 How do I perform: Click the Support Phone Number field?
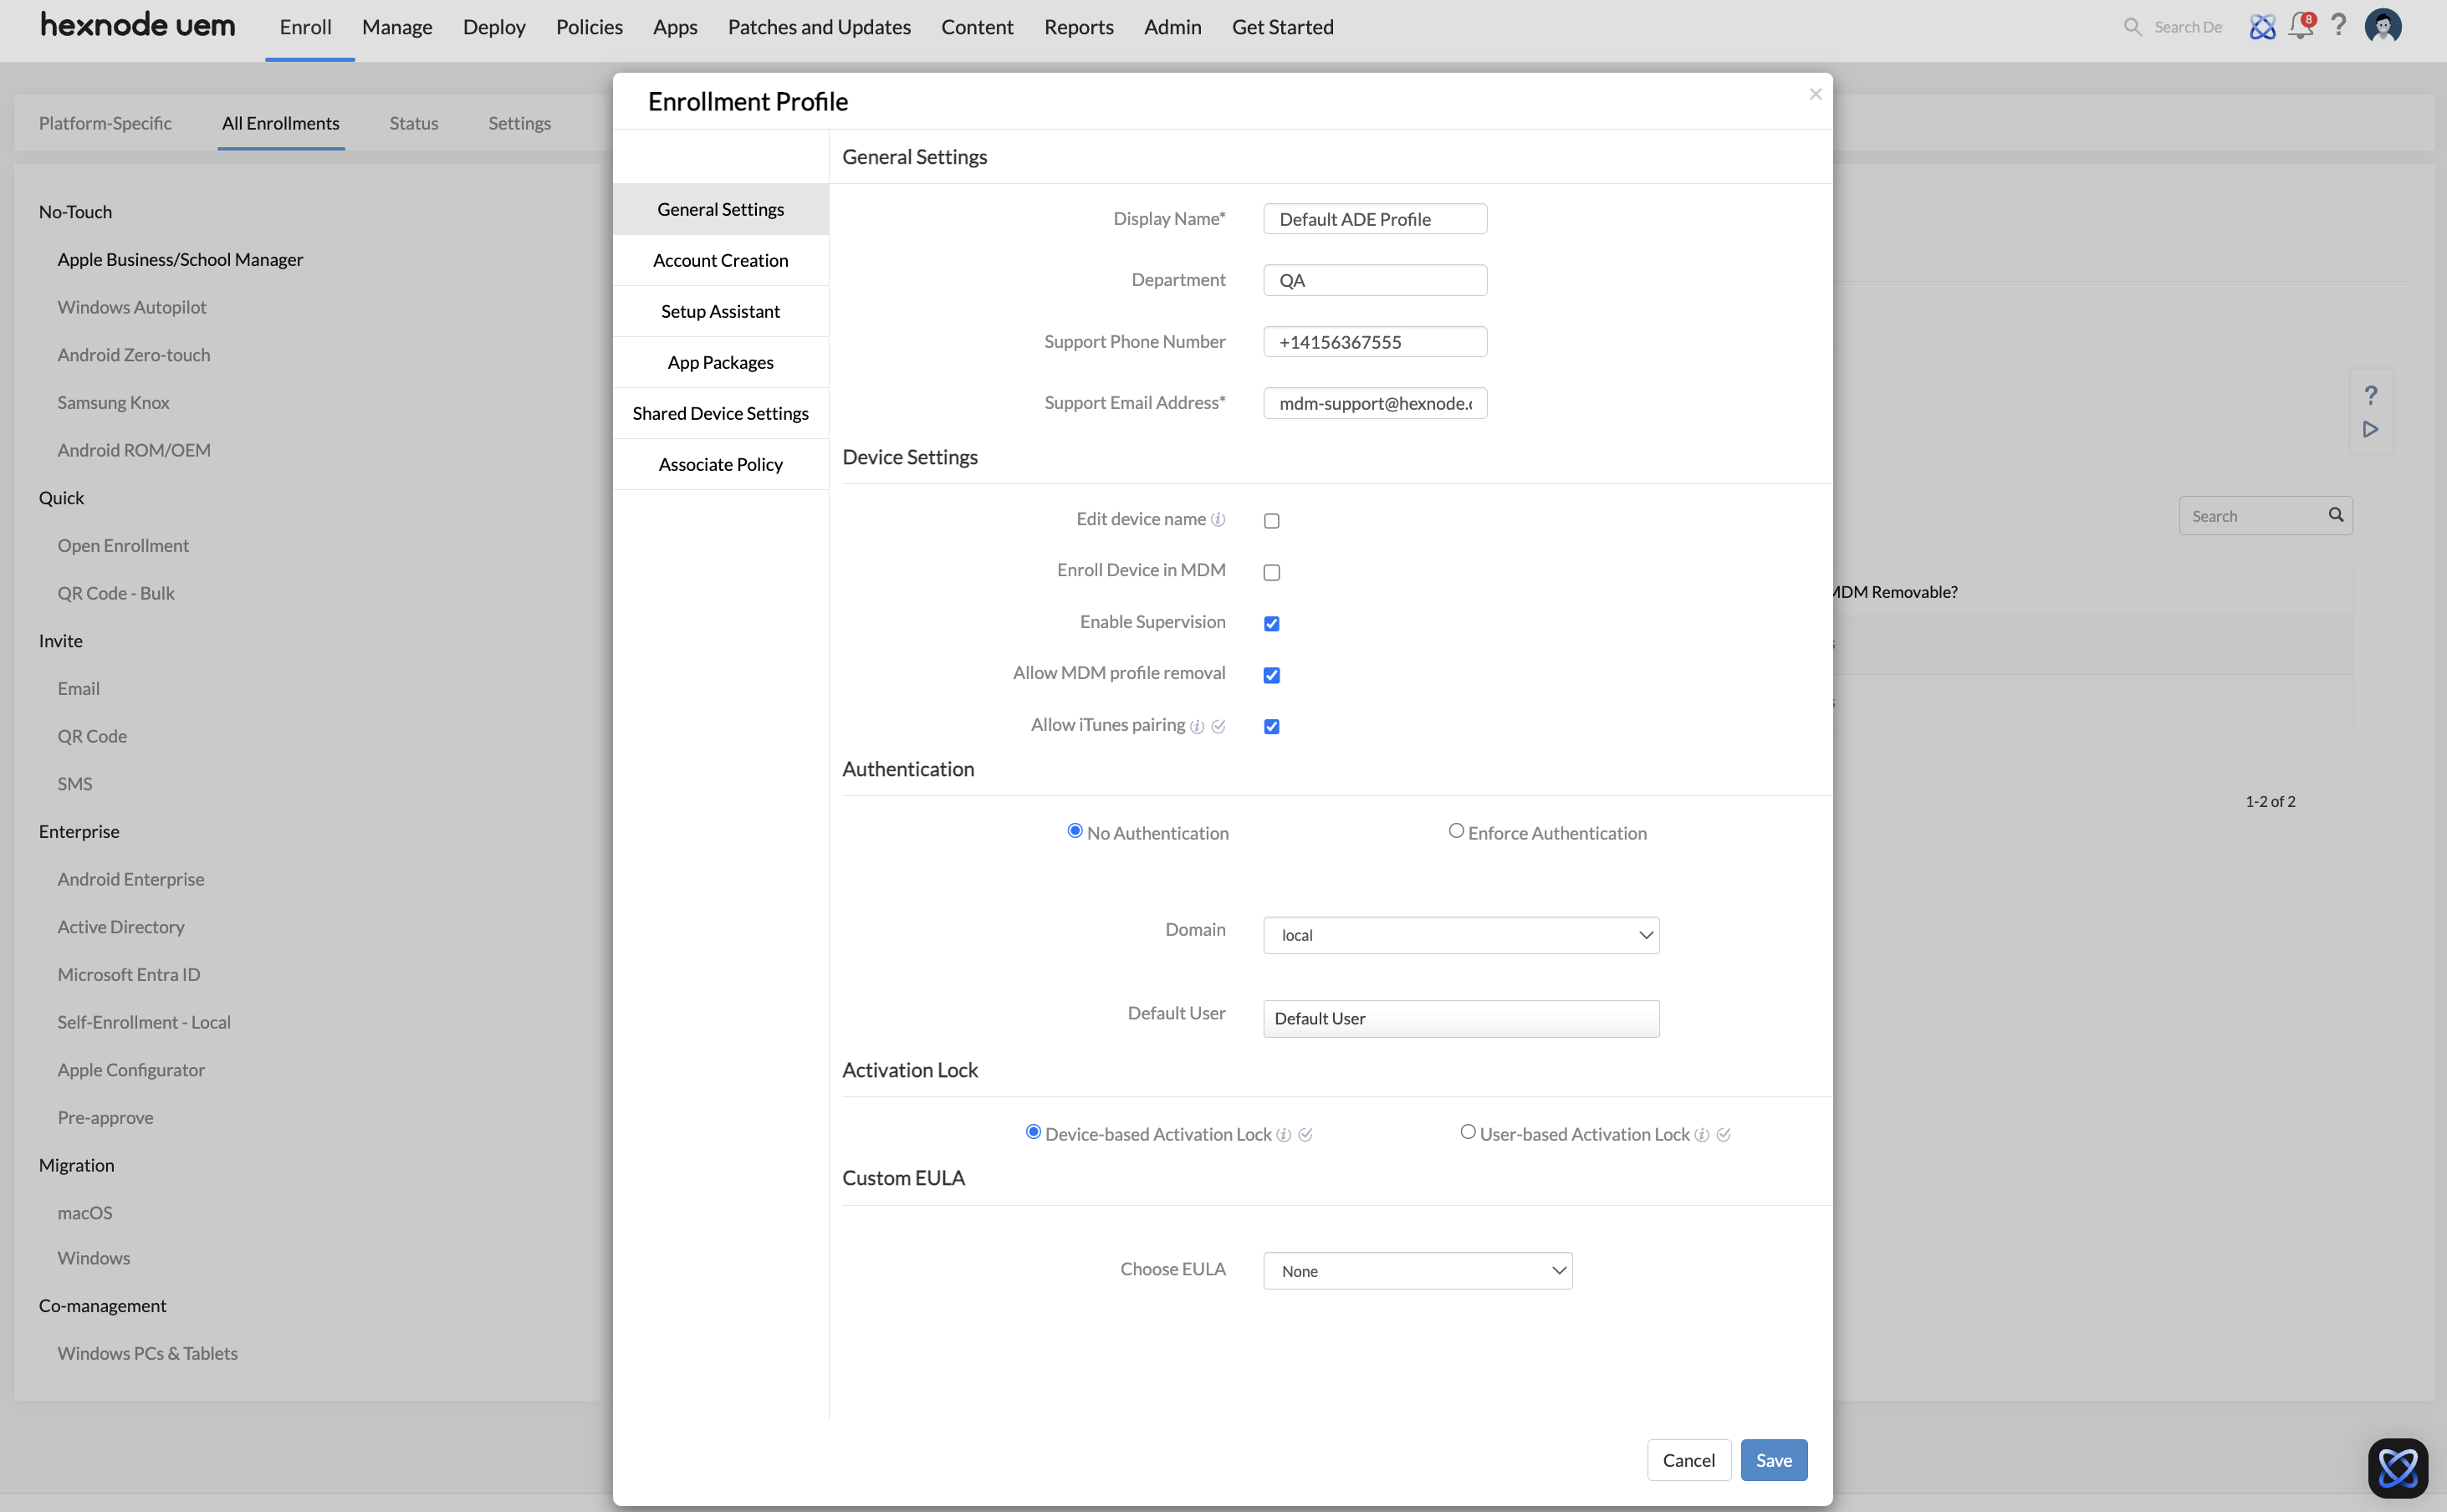click(x=1375, y=342)
